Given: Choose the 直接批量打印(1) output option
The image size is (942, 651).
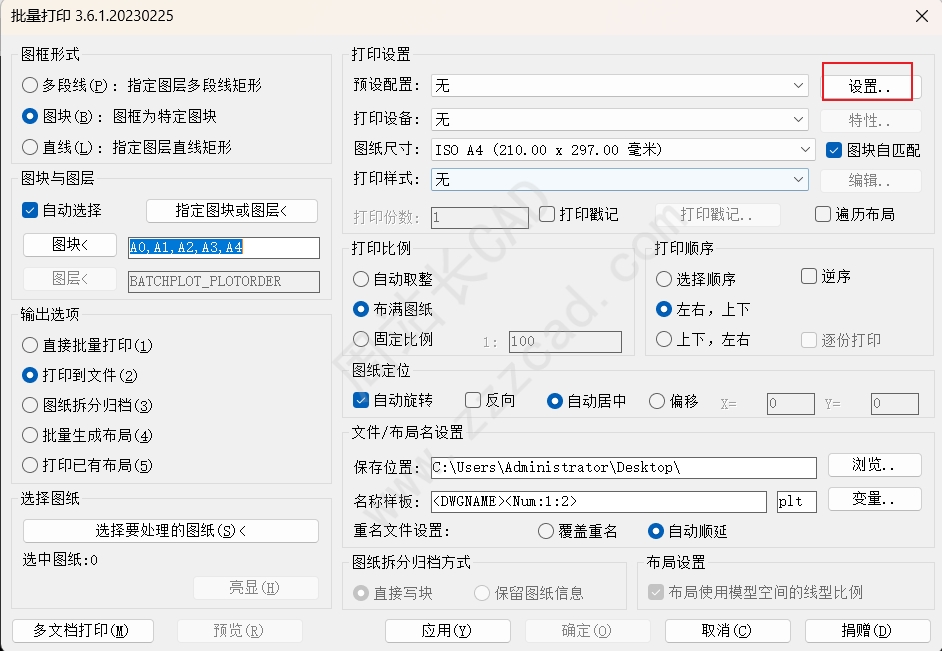Looking at the screenshot, I should pos(29,345).
